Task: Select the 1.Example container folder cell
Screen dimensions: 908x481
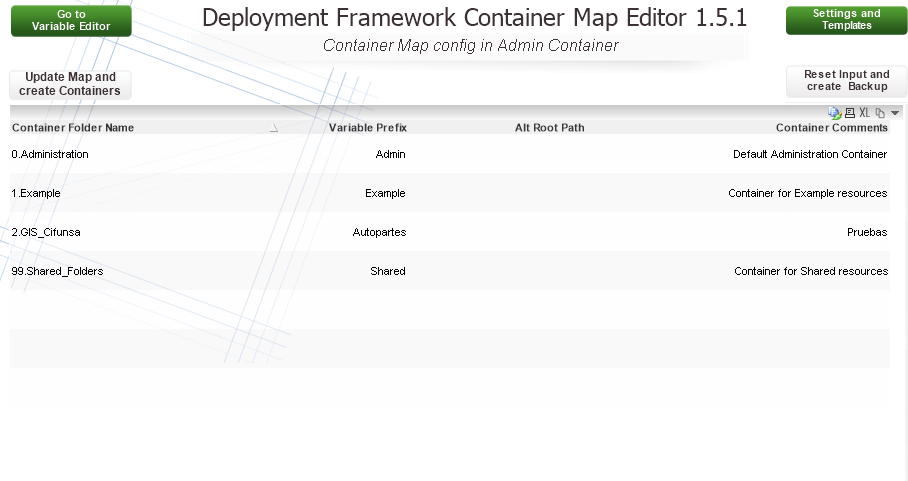Action: click(x=36, y=194)
